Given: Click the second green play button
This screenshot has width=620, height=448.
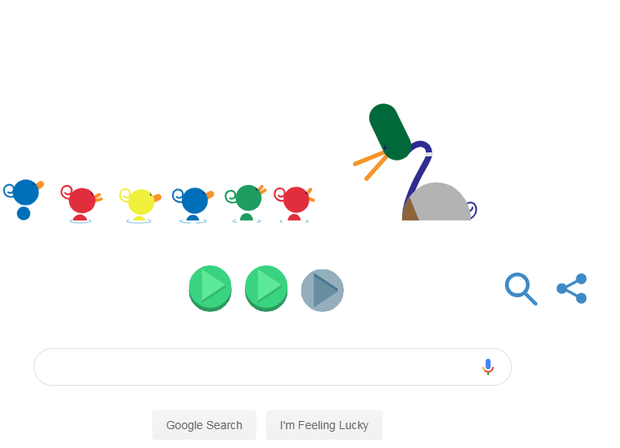Looking at the screenshot, I should tap(266, 288).
